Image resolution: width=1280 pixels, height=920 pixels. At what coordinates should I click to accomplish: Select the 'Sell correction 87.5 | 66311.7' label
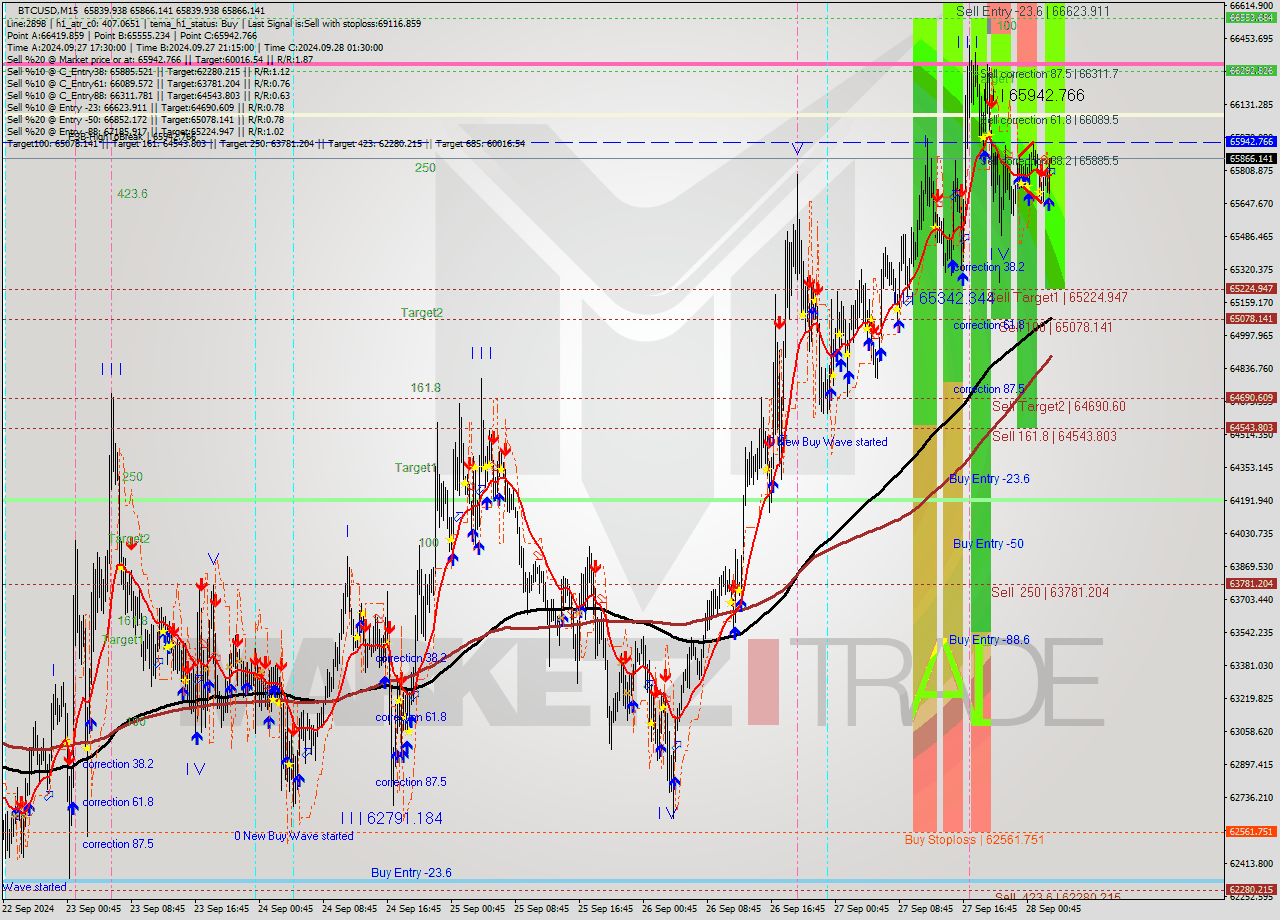click(x=1048, y=74)
